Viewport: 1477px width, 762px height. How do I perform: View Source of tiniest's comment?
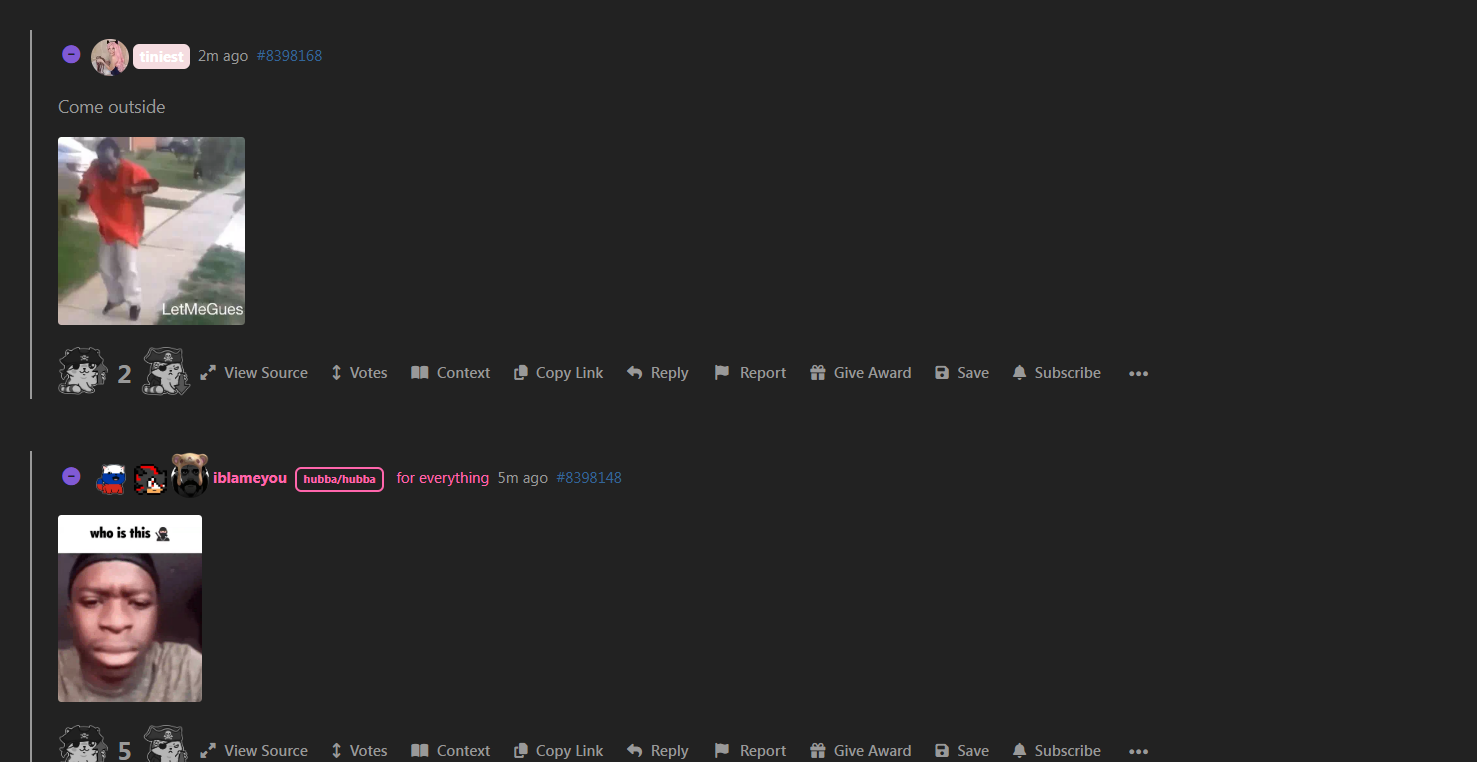tap(254, 373)
